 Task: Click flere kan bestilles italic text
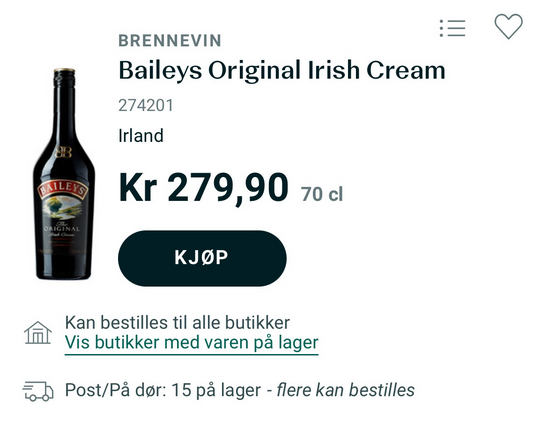(346, 390)
